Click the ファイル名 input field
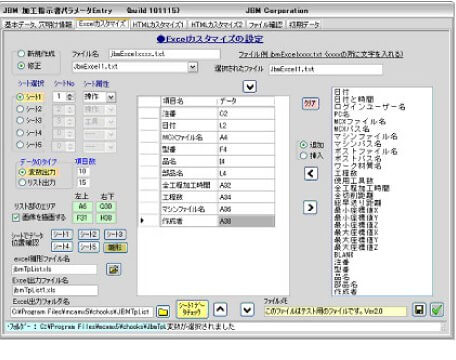The image size is (456, 360). click(x=165, y=54)
